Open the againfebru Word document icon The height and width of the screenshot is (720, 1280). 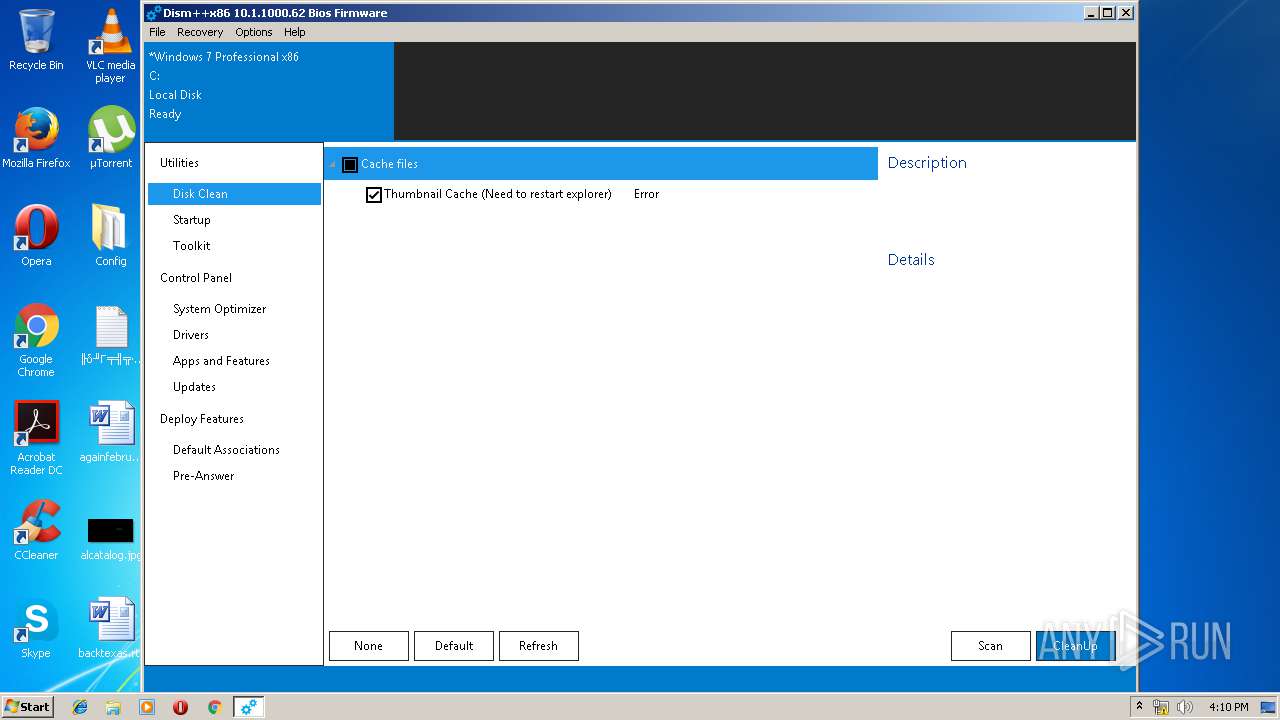pyautogui.click(x=110, y=432)
